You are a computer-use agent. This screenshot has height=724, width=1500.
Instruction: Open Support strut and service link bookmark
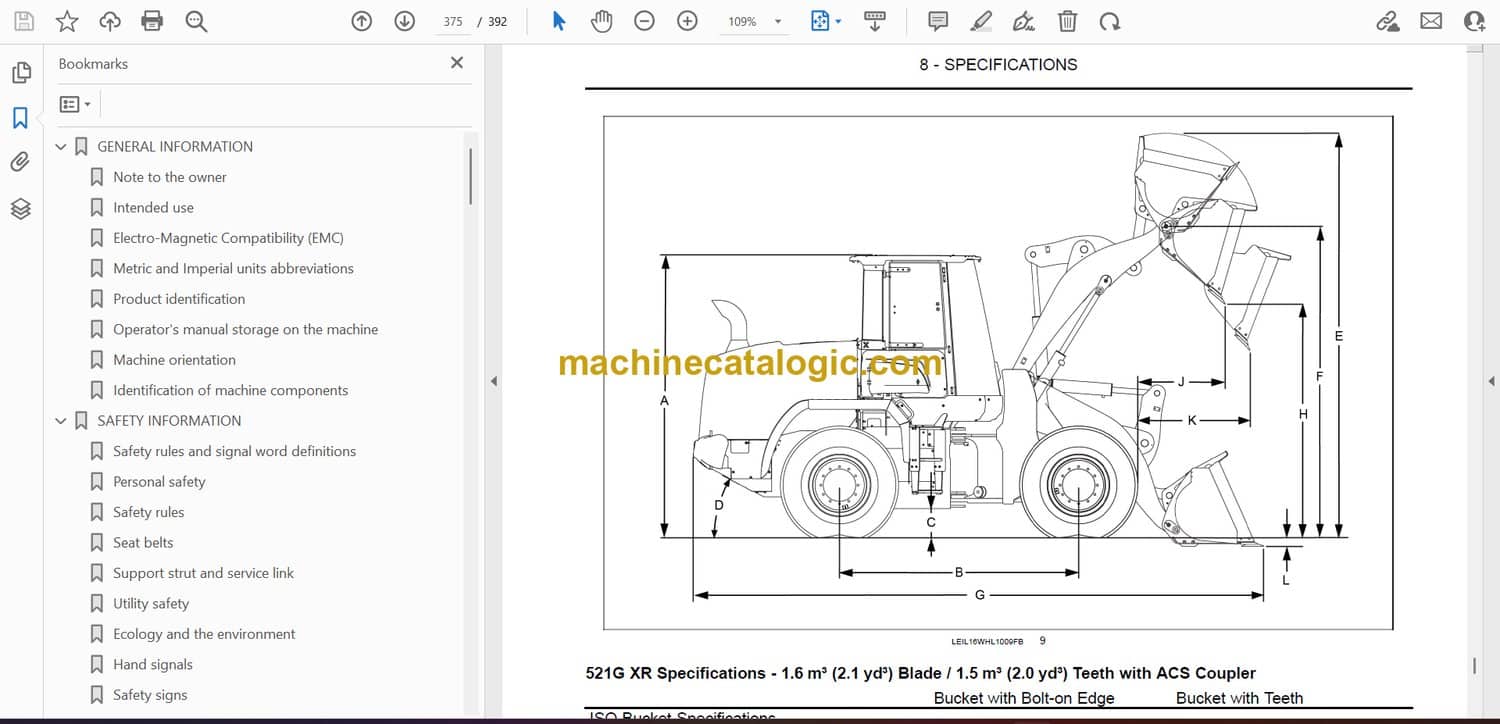click(x=203, y=574)
